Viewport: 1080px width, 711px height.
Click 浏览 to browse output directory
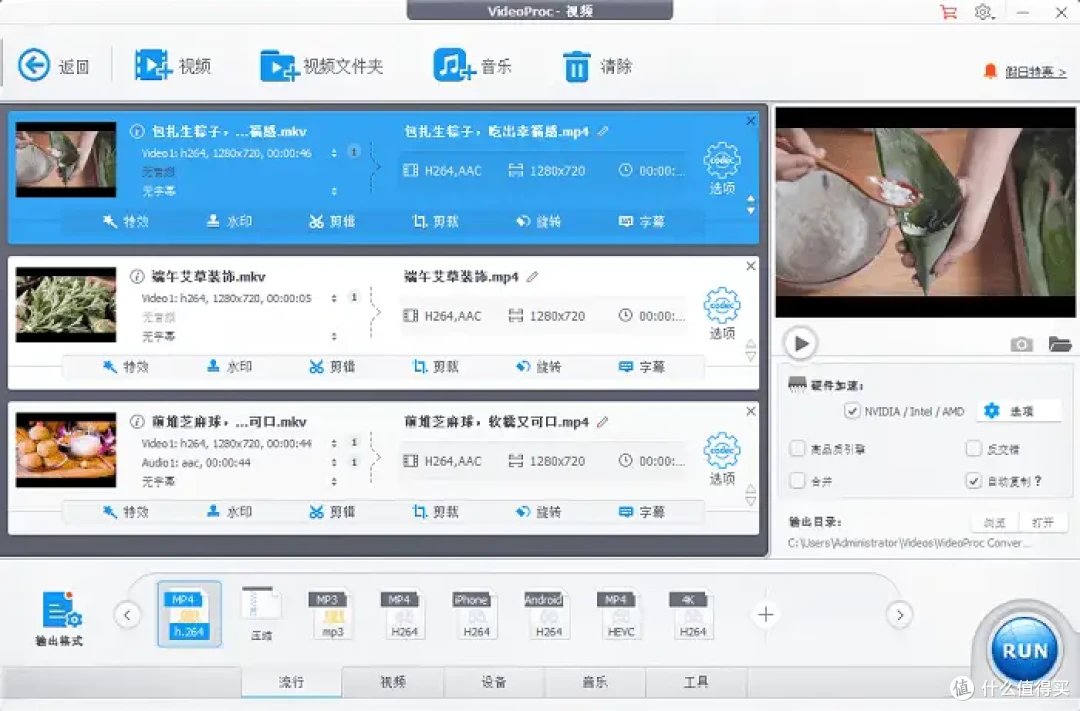point(995,522)
